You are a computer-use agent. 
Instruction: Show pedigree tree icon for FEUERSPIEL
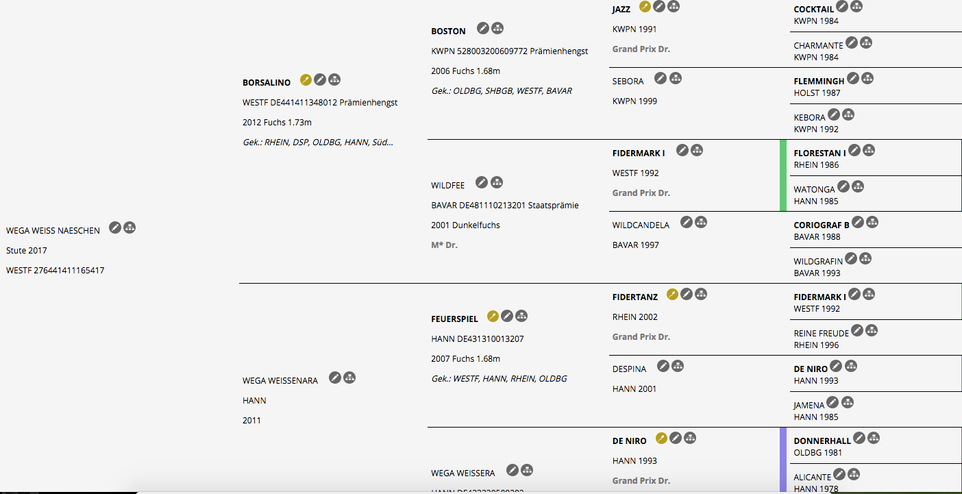(x=521, y=316)
